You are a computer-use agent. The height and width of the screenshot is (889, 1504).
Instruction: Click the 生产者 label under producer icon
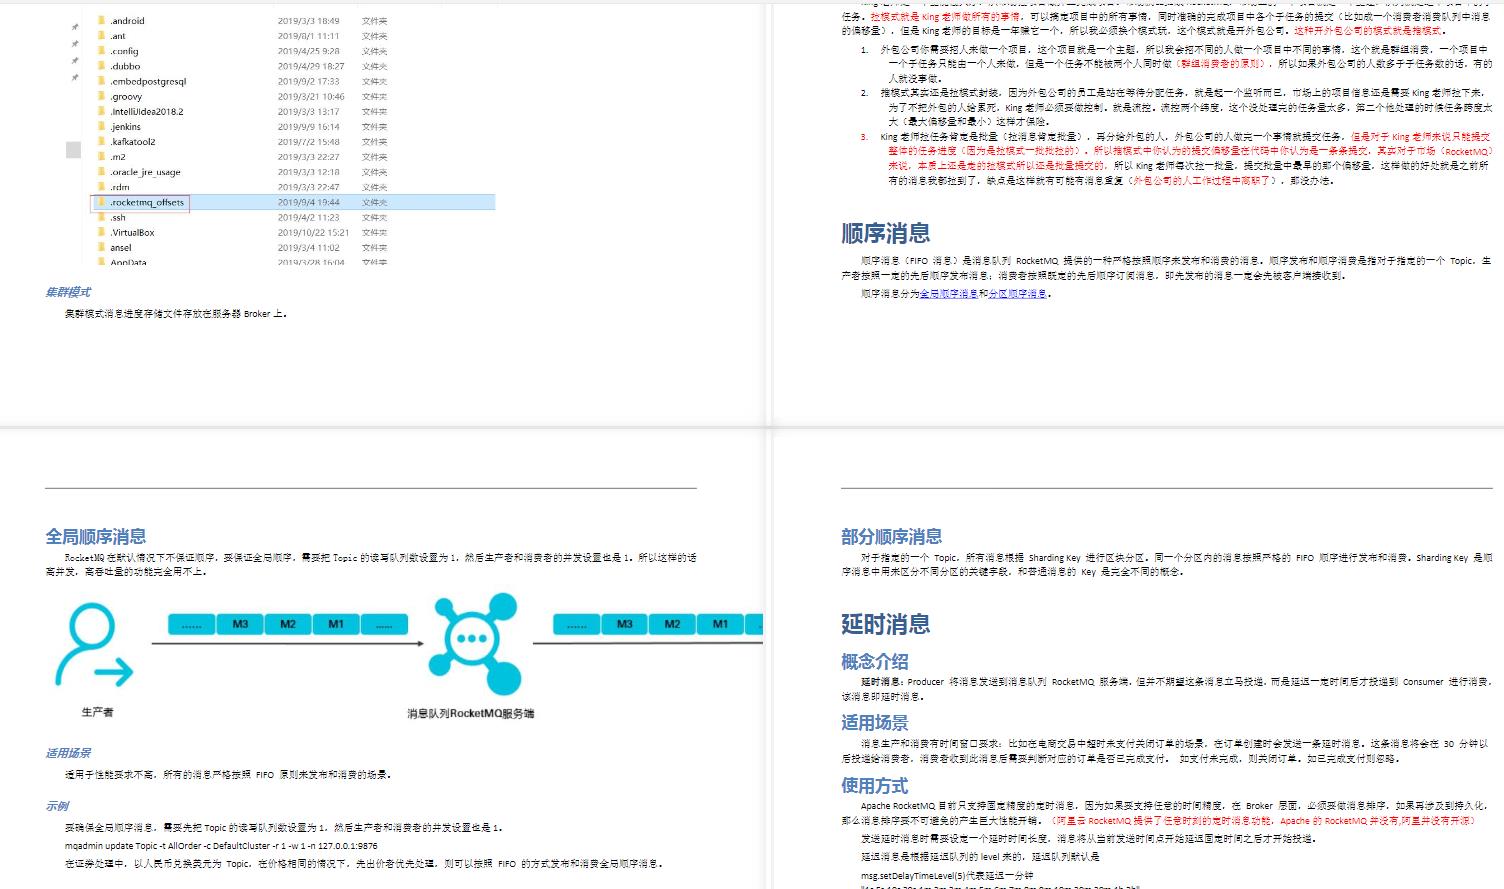[x=97, y=712]
